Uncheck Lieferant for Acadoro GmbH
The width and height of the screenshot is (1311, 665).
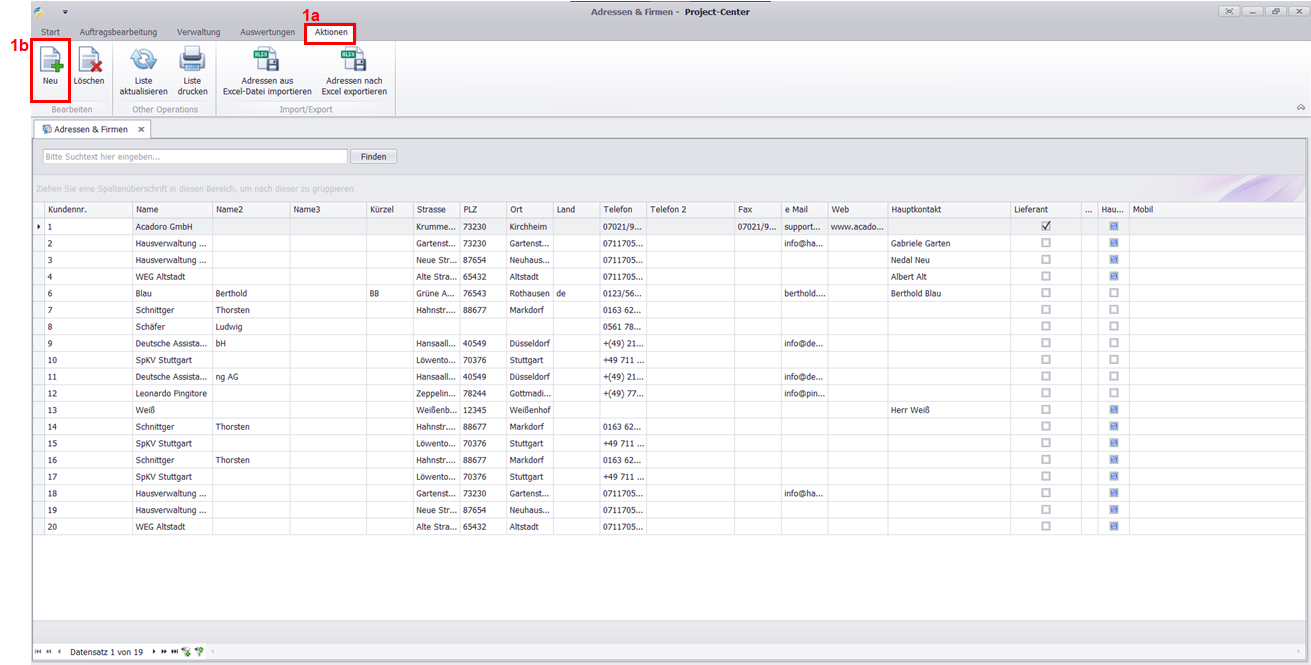[x=1046, y=227]
